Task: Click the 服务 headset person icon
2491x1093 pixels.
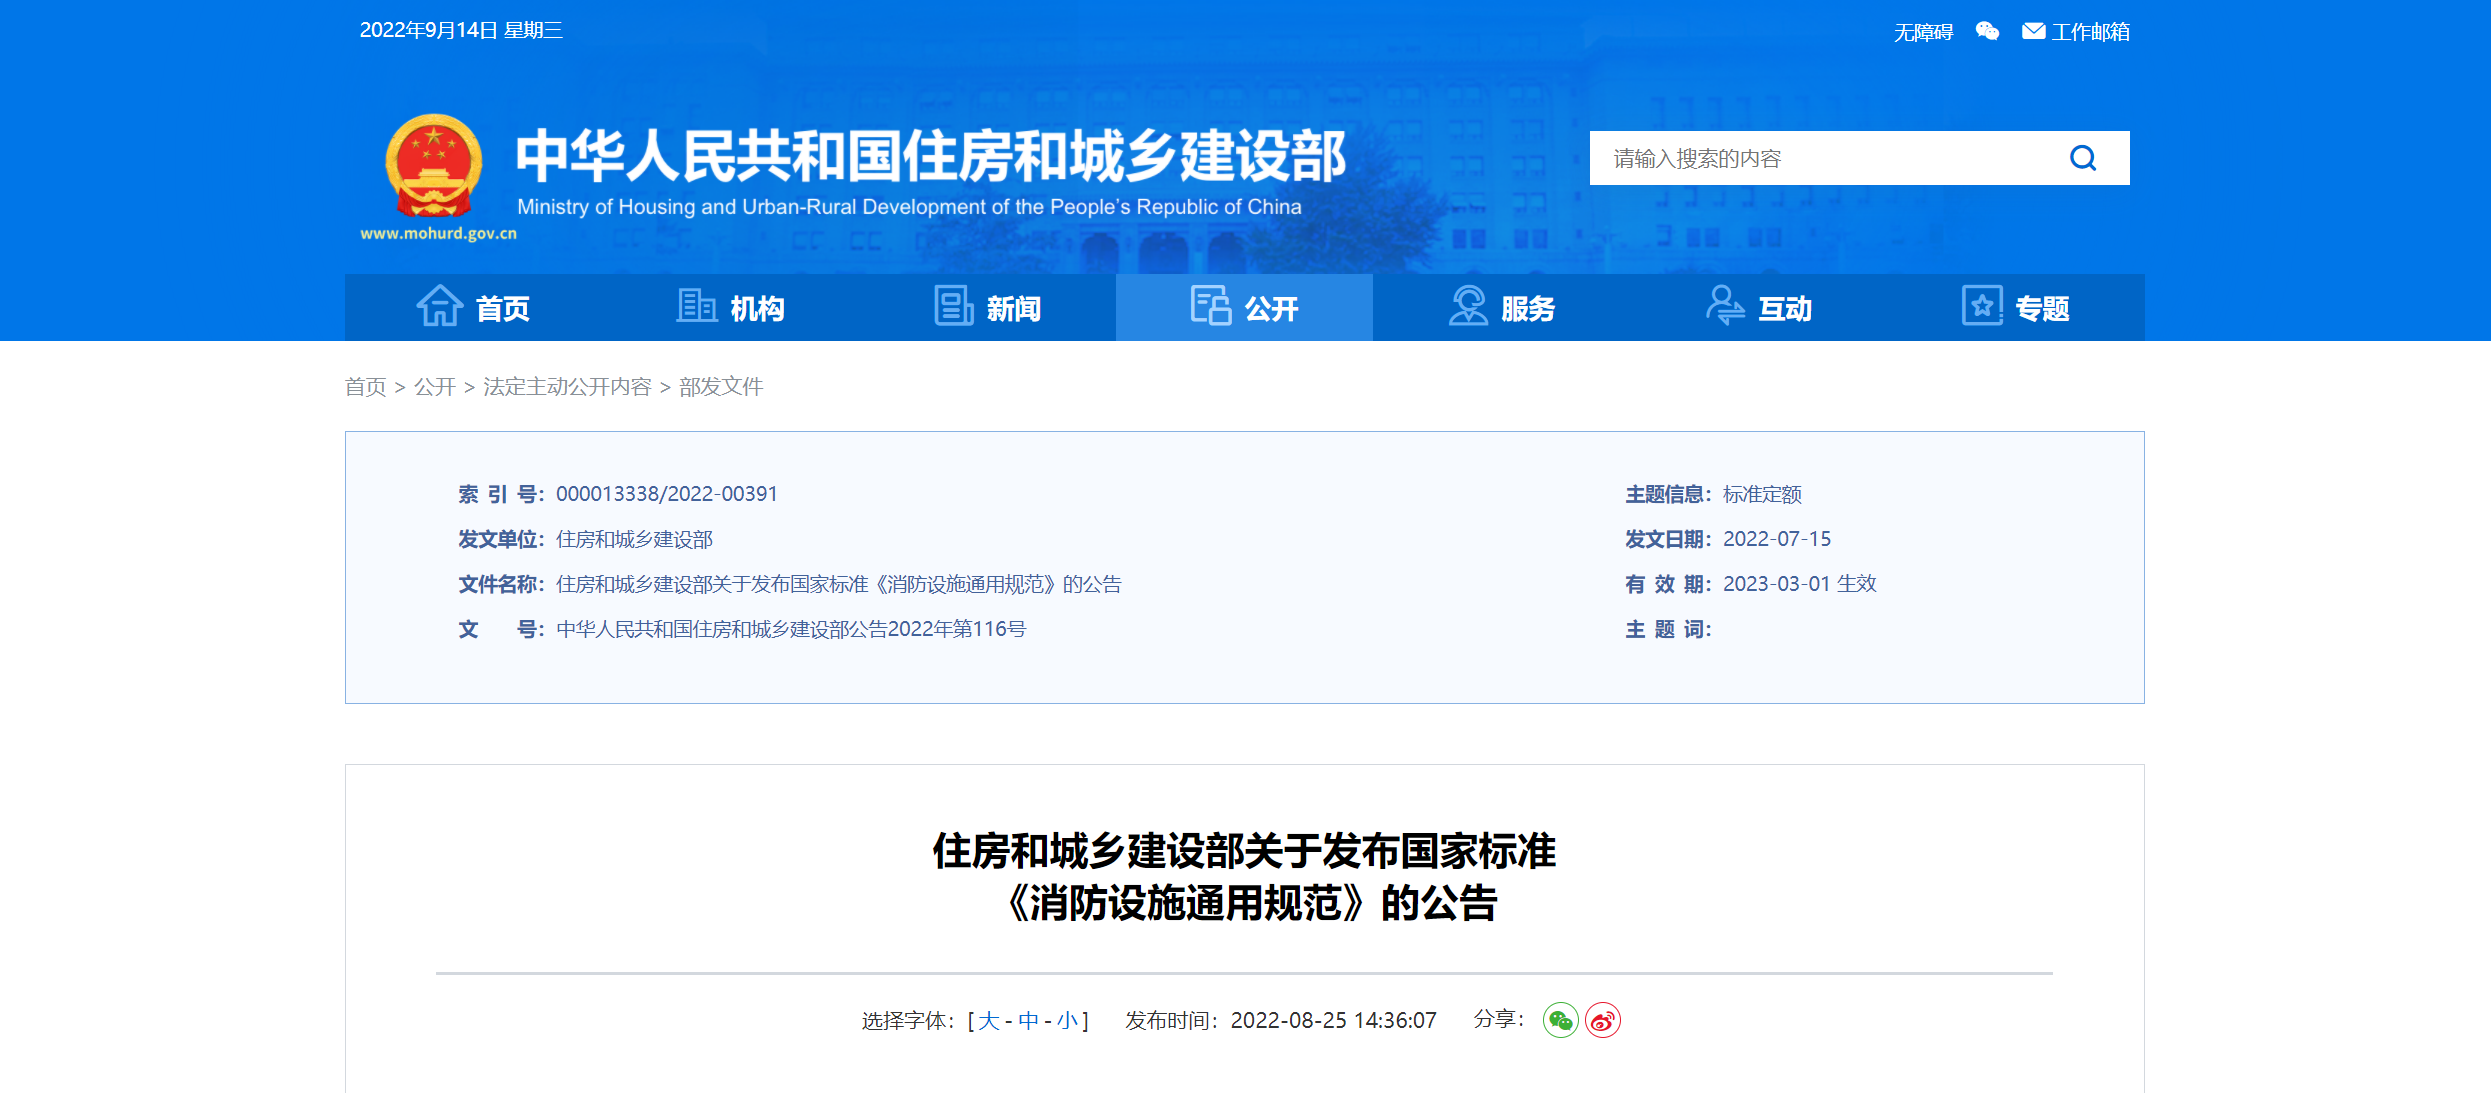Action: coord(1468,306)
